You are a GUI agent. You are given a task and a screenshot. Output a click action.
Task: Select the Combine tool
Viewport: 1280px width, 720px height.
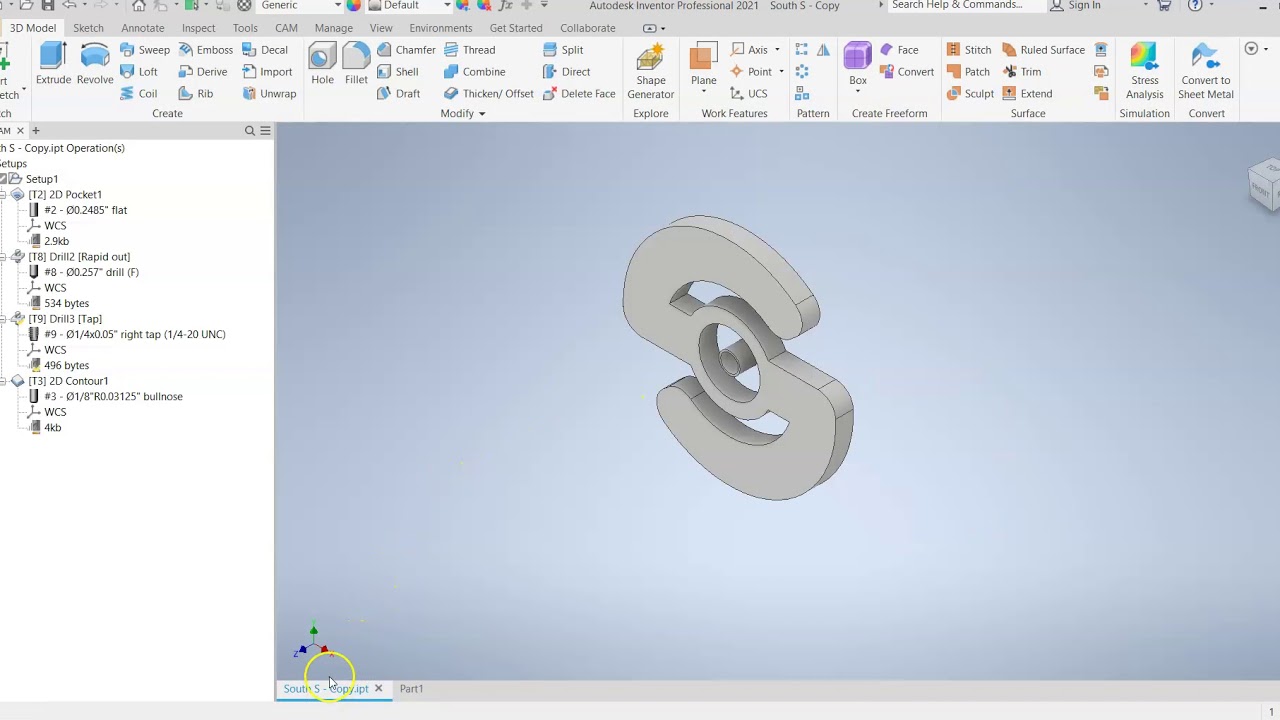(x=474, y=72)
